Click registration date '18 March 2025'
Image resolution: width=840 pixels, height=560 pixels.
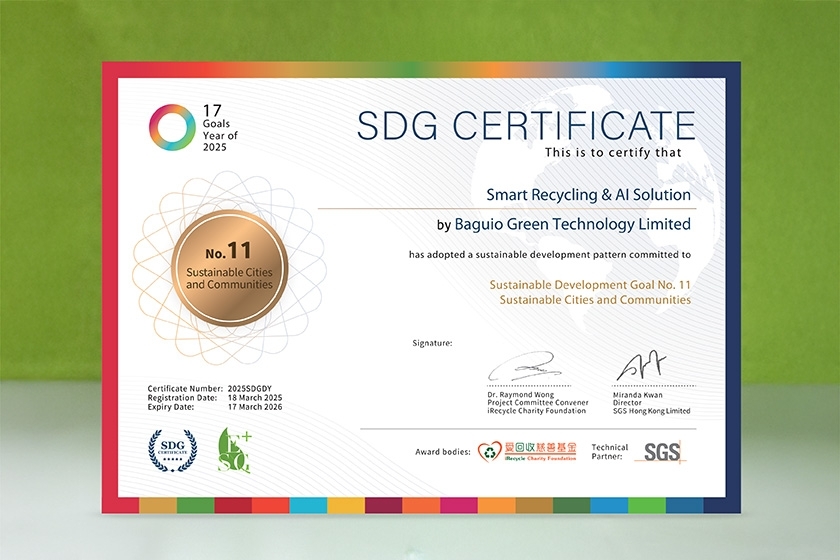(255, 398)
